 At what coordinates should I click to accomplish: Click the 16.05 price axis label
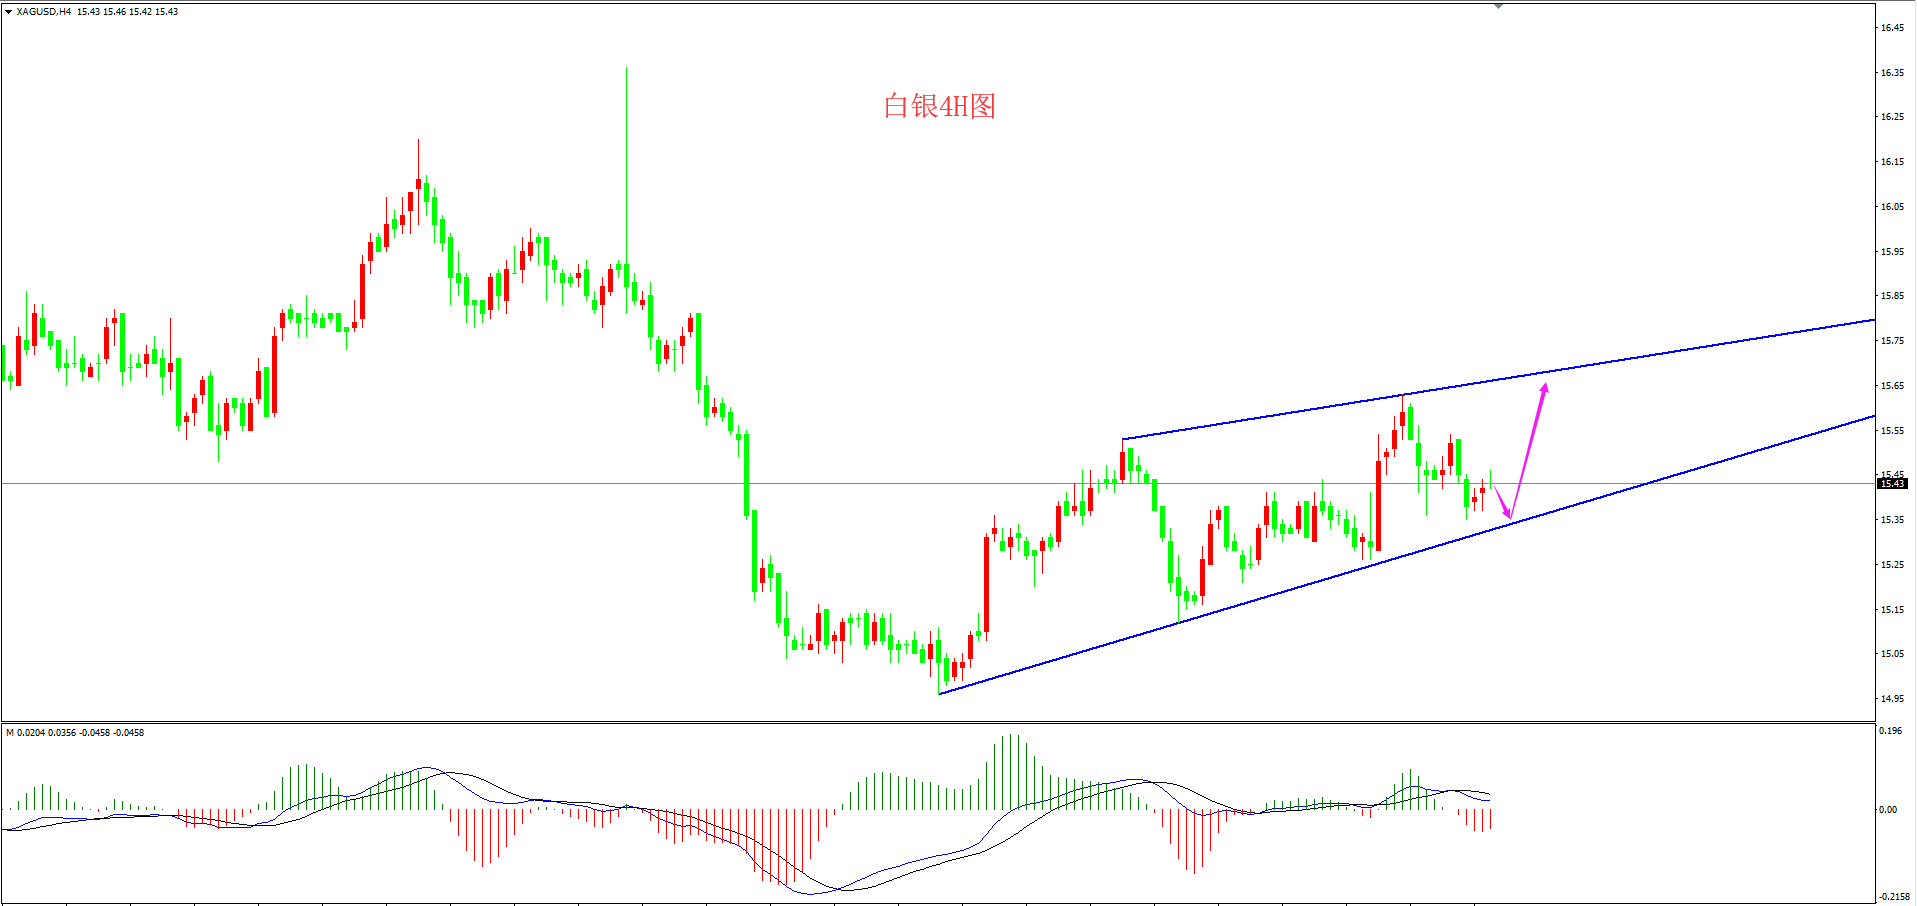tap(1892, 207)
